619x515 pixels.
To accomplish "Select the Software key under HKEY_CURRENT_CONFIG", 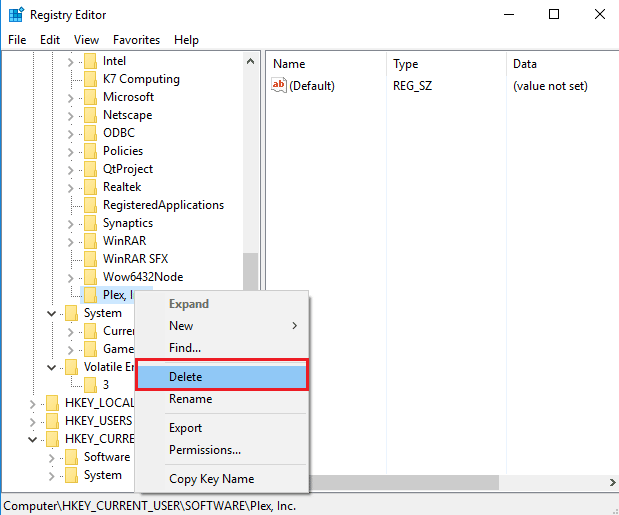I will click(x=107, y=457).
